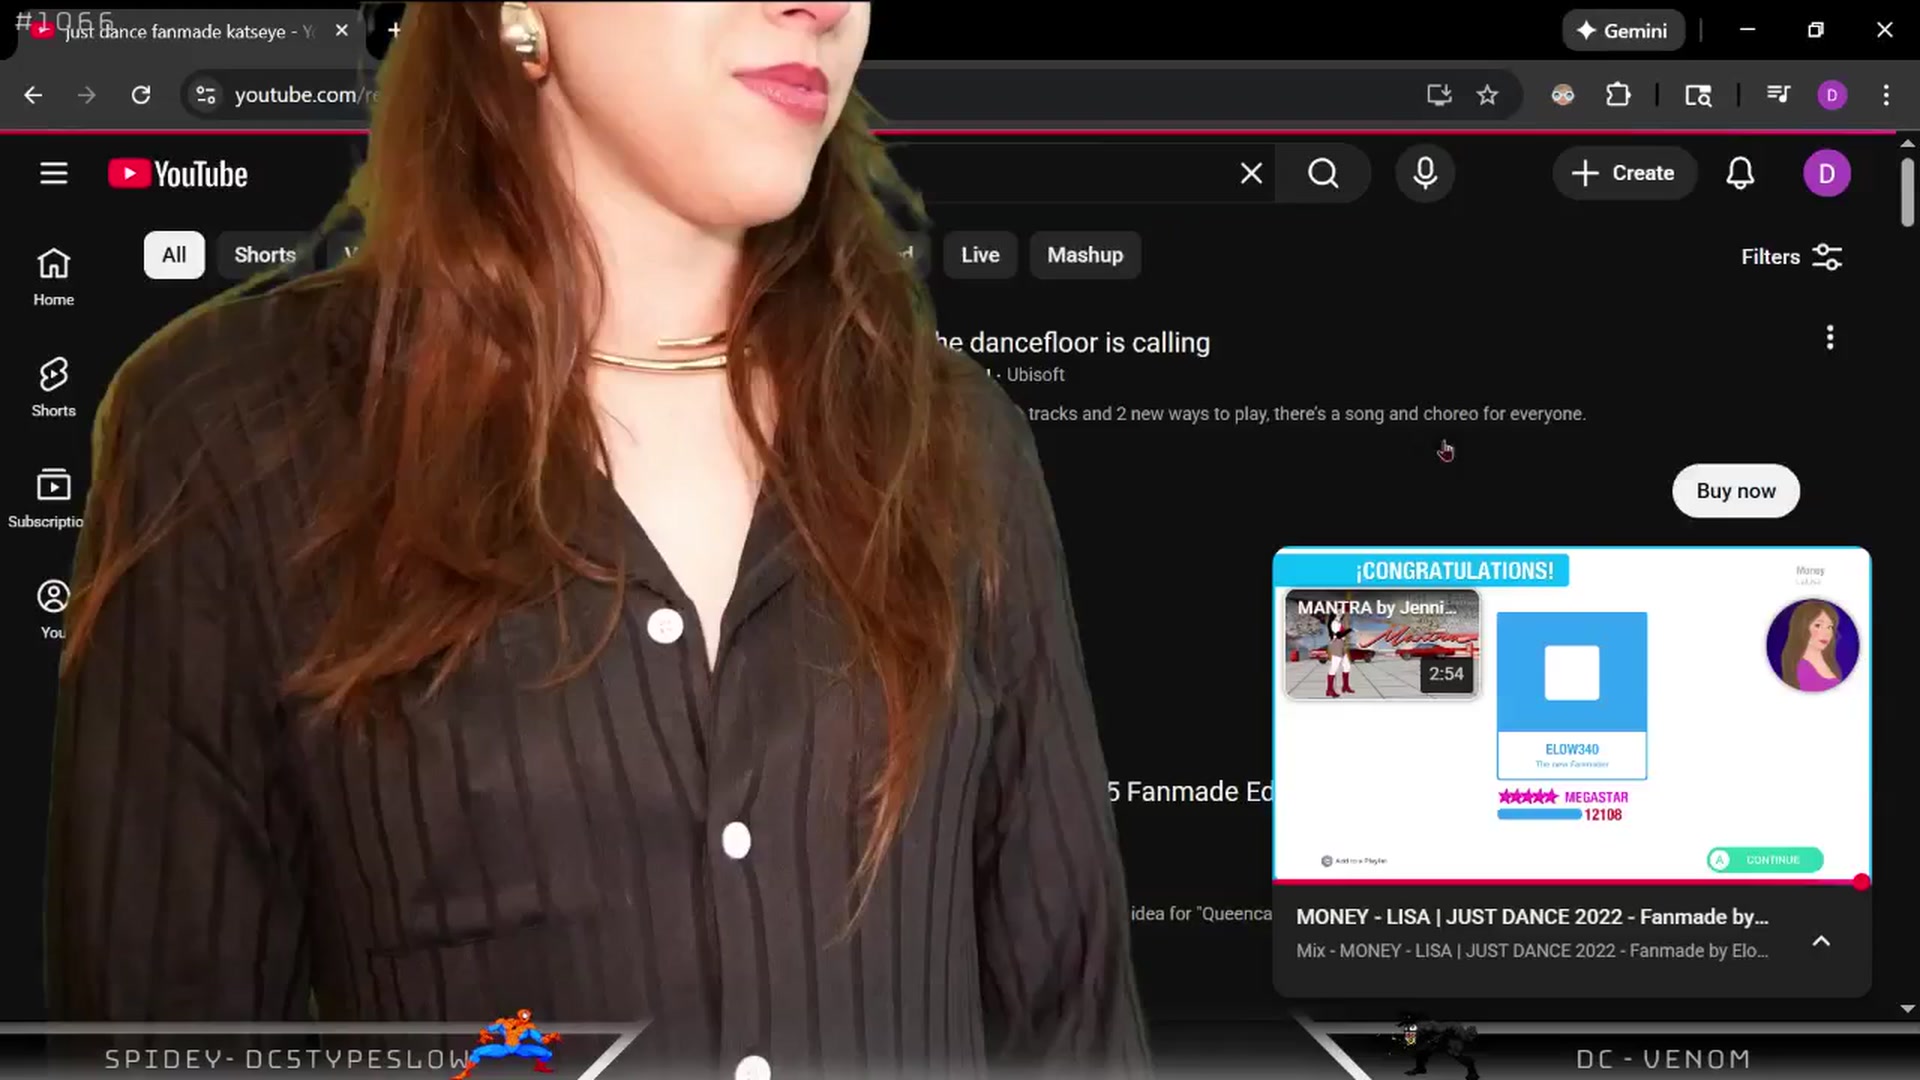Open YouTube notifications bell
The width and height of the screenshot is (1920, 1080).
[1740, 174]
